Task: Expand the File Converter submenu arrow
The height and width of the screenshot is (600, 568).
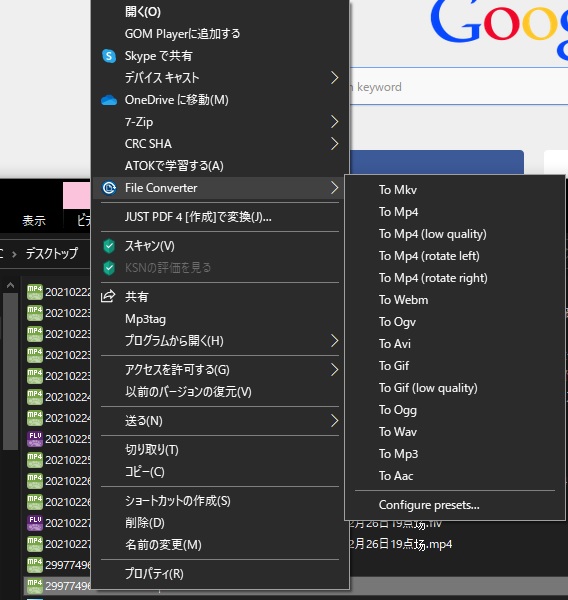Action: [335, 188]
